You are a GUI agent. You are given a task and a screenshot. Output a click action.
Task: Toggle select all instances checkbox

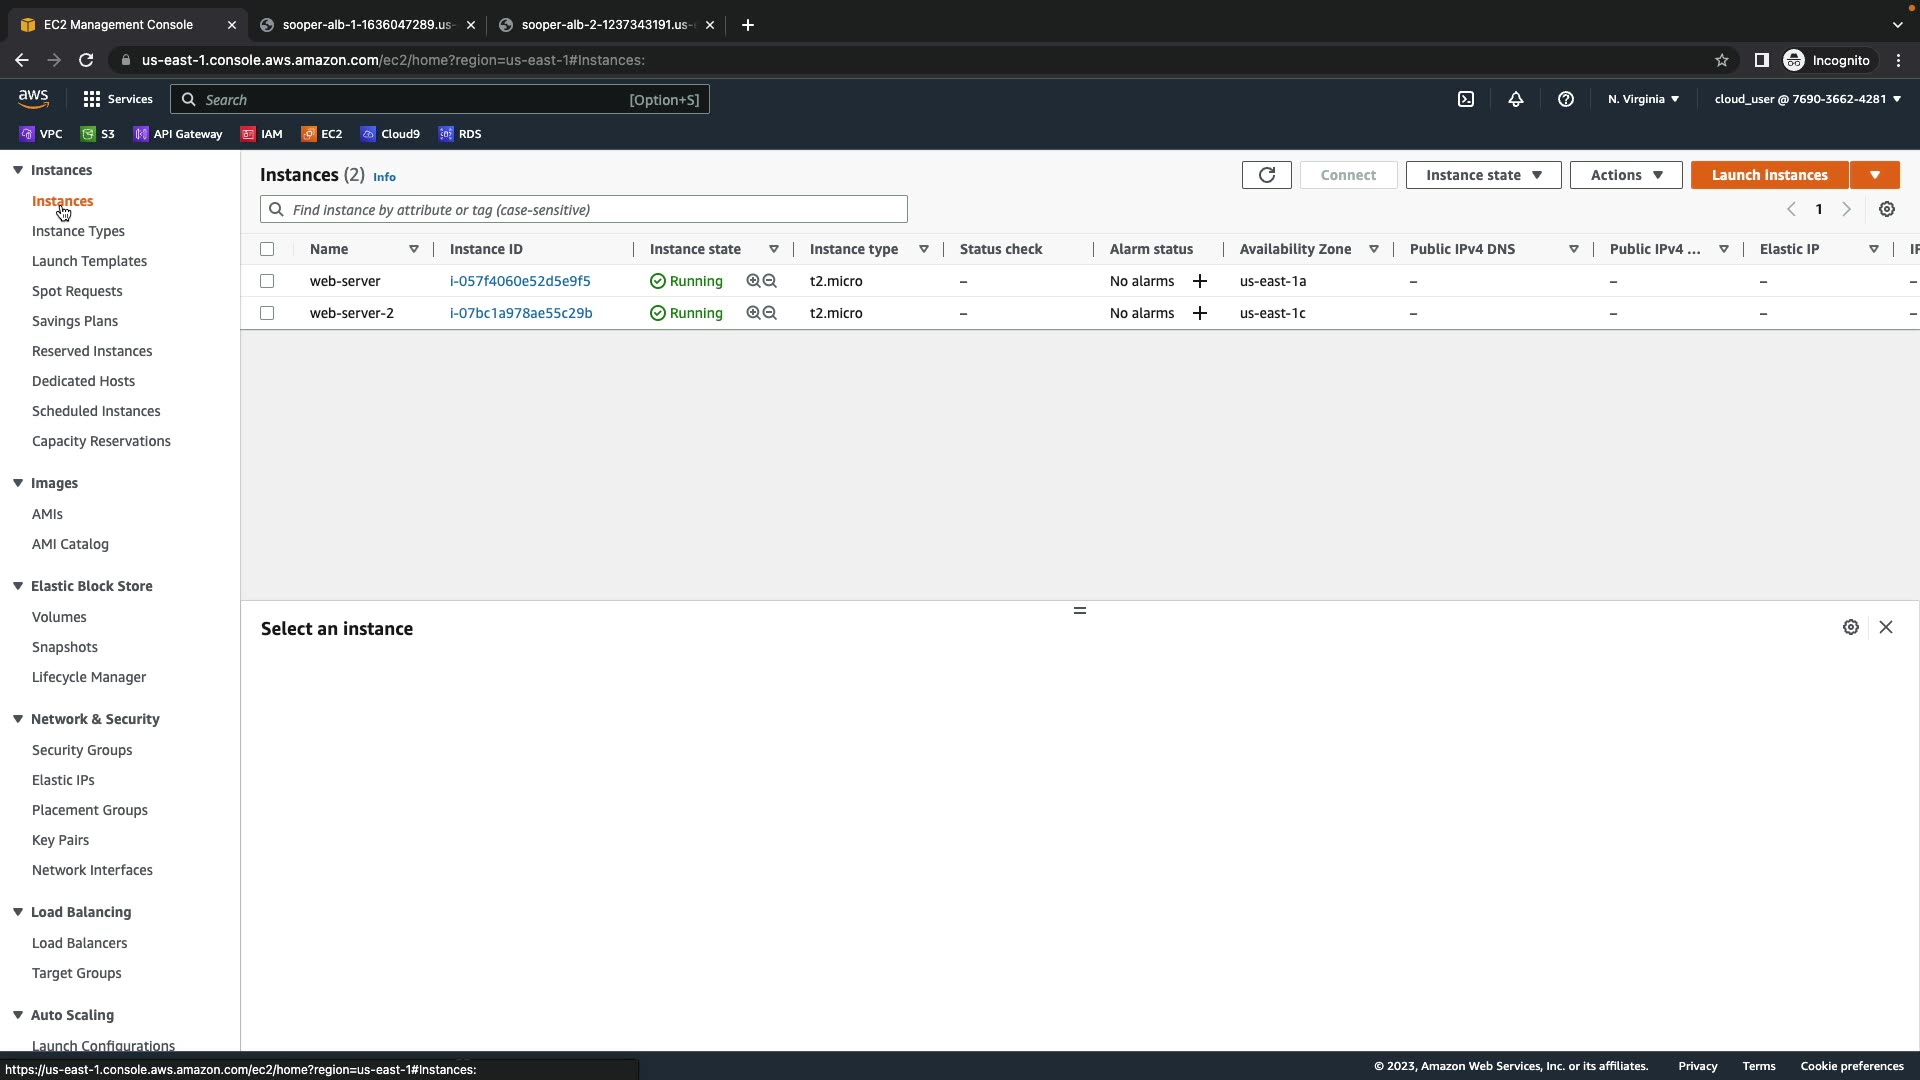coord(267,250)
